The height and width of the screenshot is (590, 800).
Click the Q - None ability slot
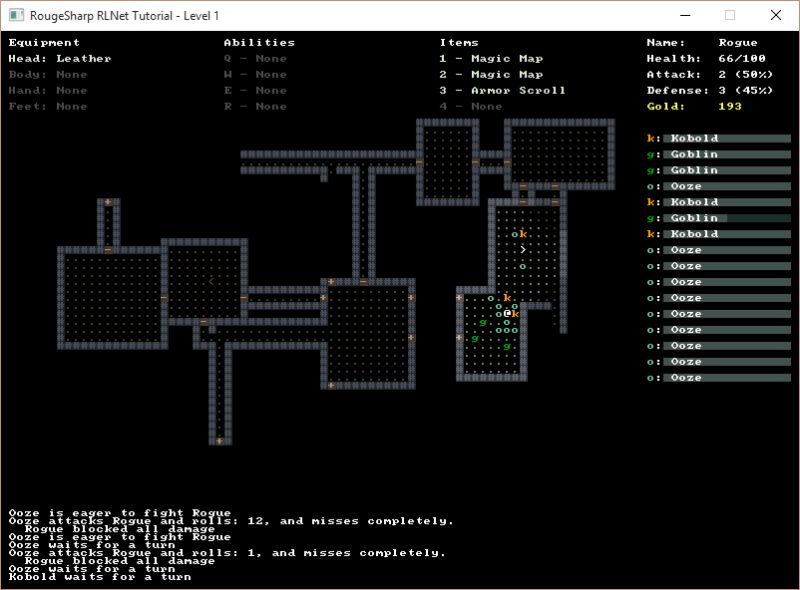point(255,59)
